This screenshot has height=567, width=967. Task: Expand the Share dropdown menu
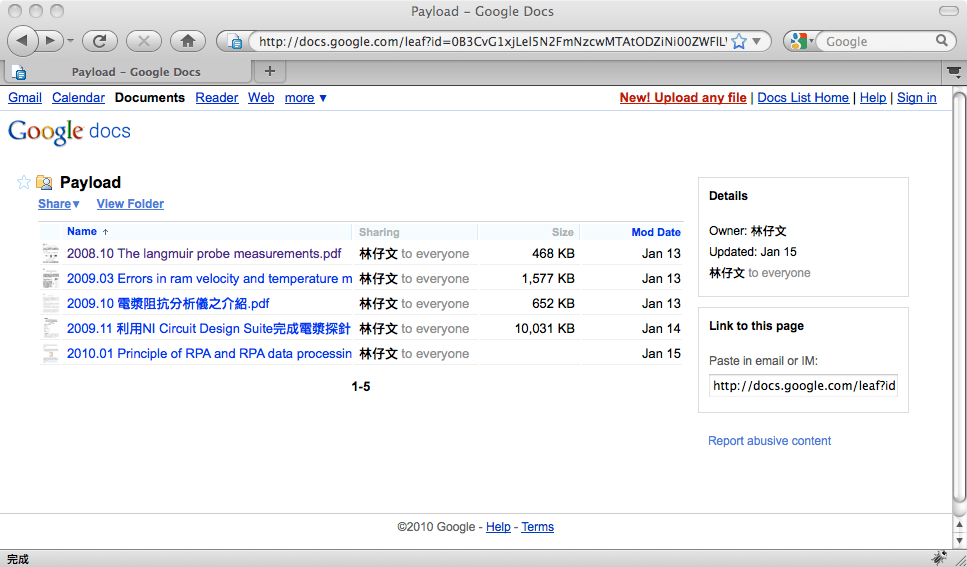(x=59, y=204)
